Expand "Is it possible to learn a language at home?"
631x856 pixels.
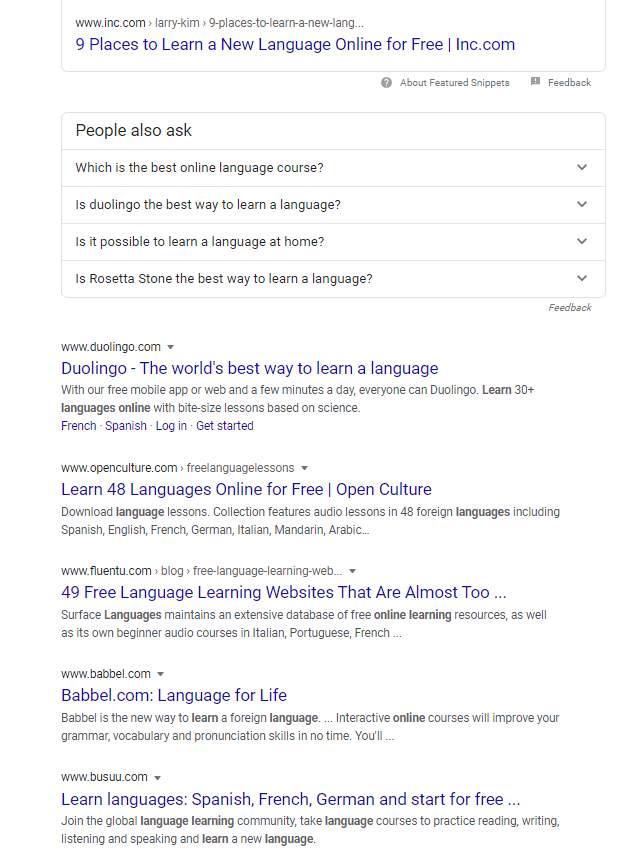coord(334,242)
